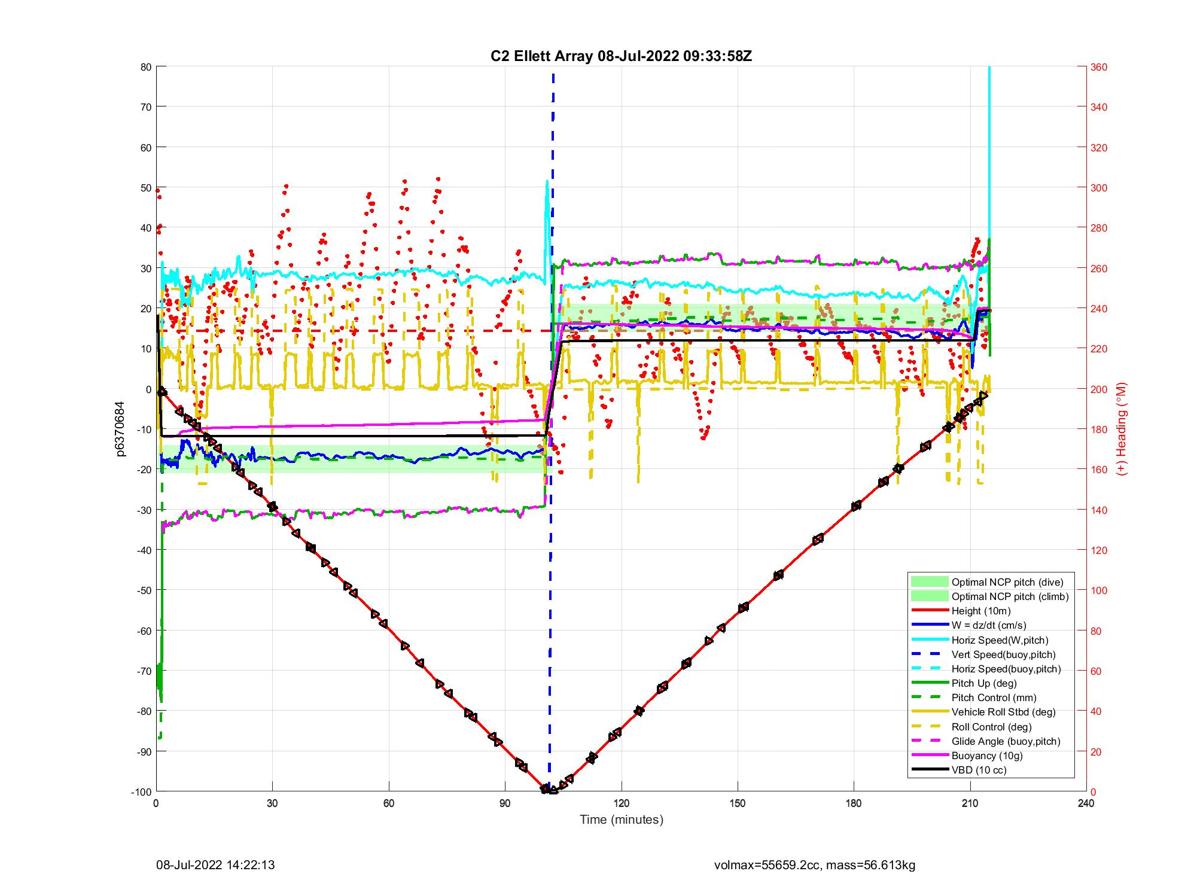Click the 'VBD (10 cc)' legend entry
Image resolution: width=1200 pixels, height=889 pixels.
[x=979, y=770]
